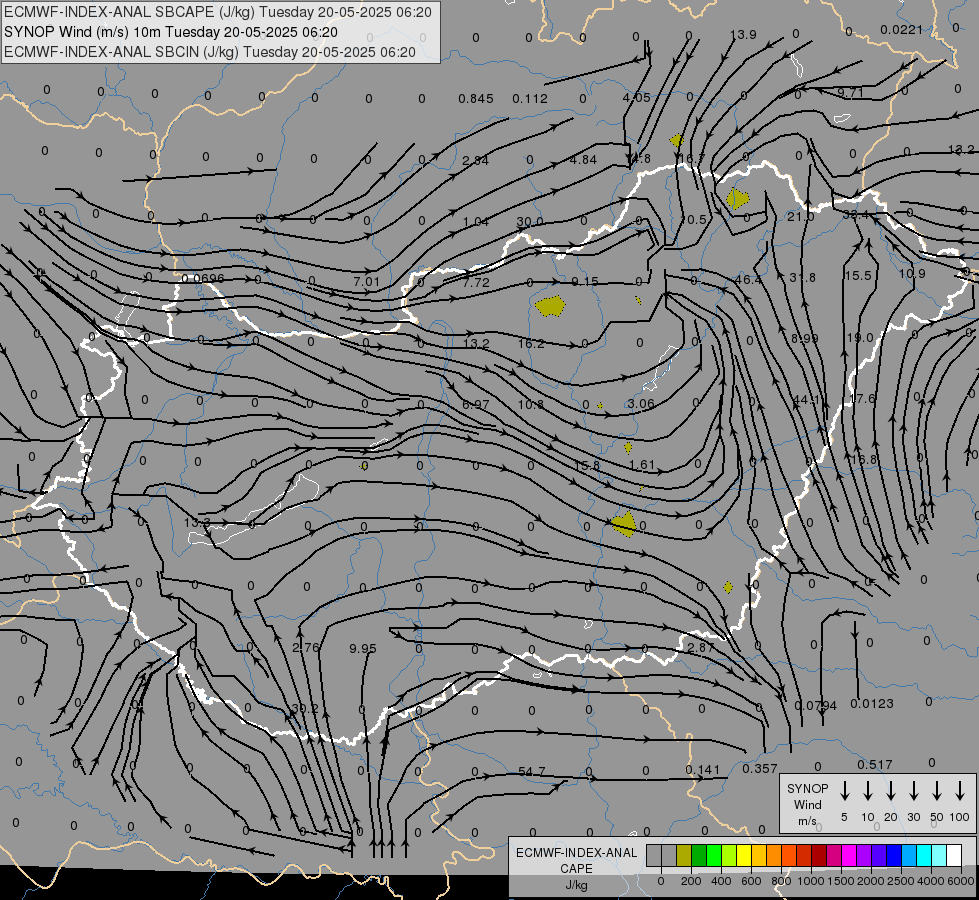Select the dark red swatch near 1000

(x=819, y=856)
